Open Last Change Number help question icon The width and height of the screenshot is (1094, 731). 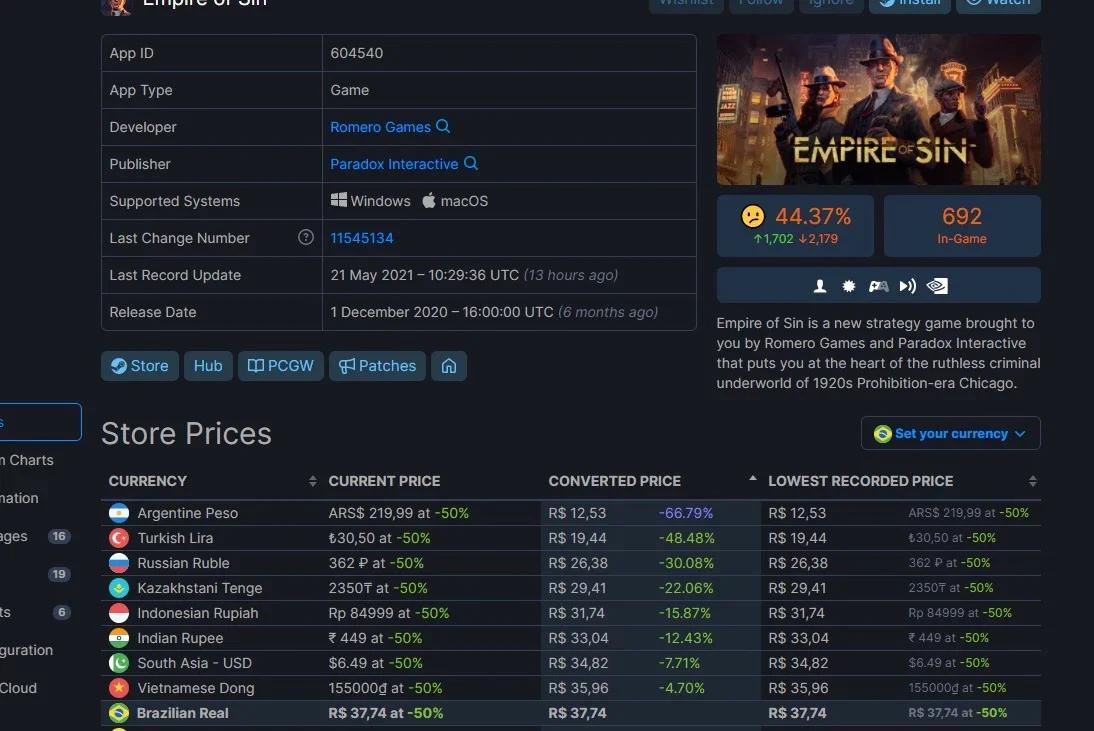(306, 237)
